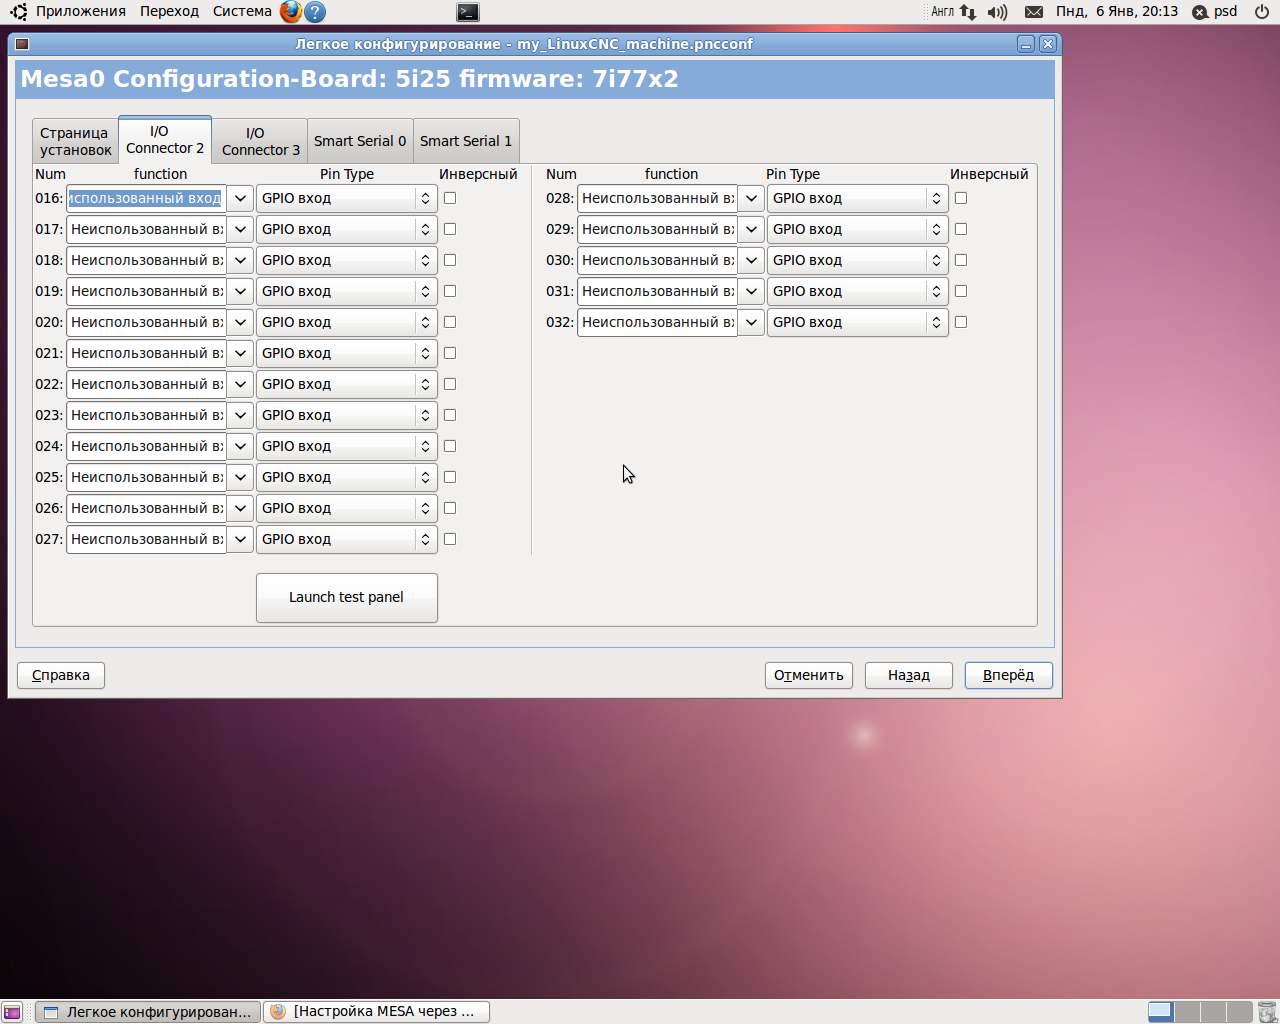This screenshot has width=1280, height=1024.
Task: Switch to the second workspace in switcher
Action: tap(1187, 1012)
